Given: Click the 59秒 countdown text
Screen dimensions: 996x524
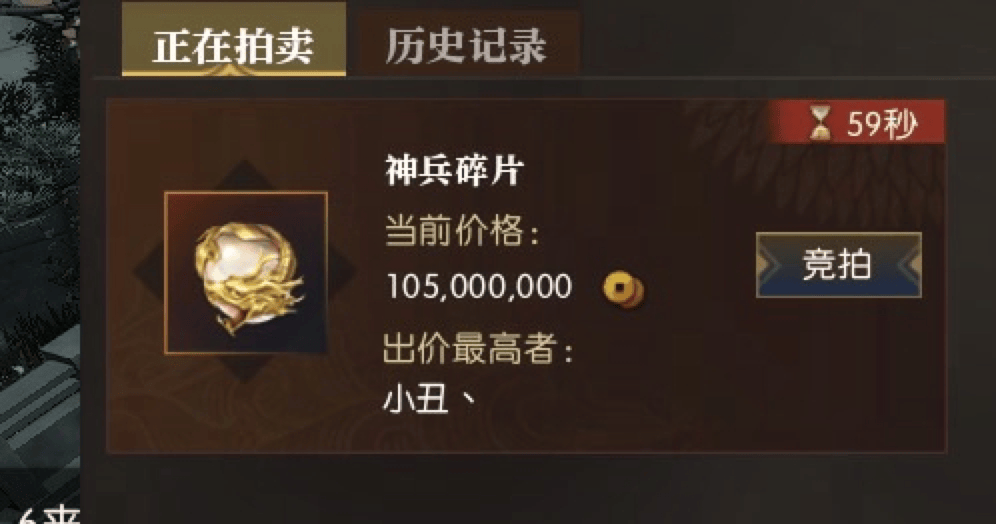Looking at the screenshot, I should (x=883, y=124).
